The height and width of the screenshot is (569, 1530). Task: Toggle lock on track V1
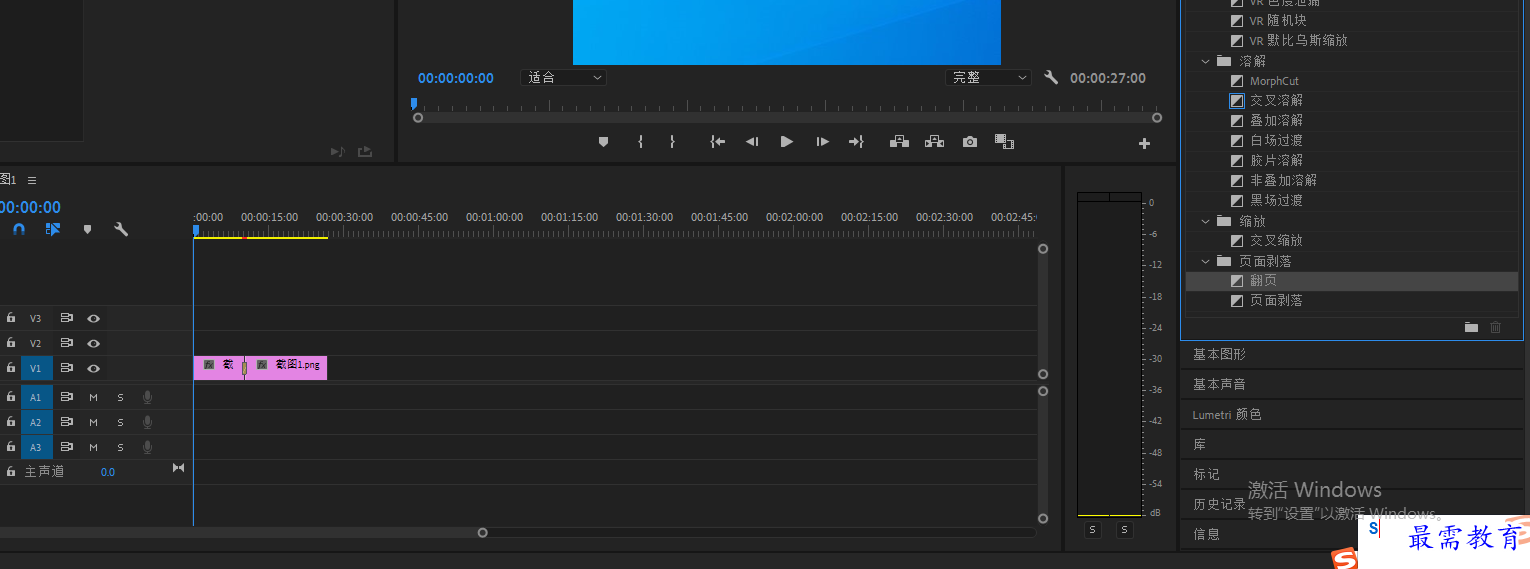tap(11, 368)
